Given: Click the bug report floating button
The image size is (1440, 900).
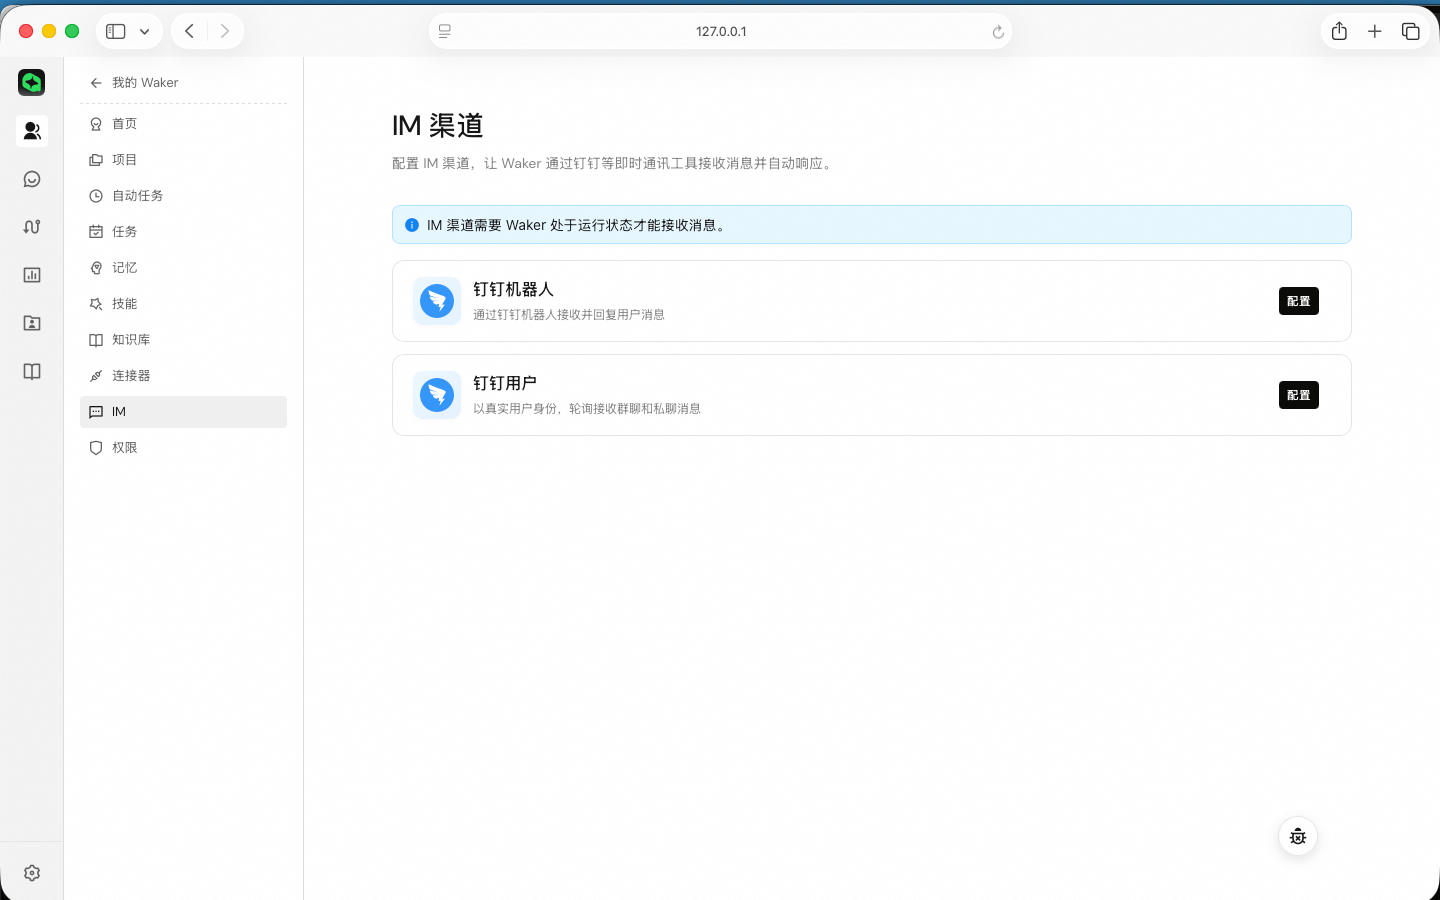Looking at the screenshot, I should click(1298, 836).
